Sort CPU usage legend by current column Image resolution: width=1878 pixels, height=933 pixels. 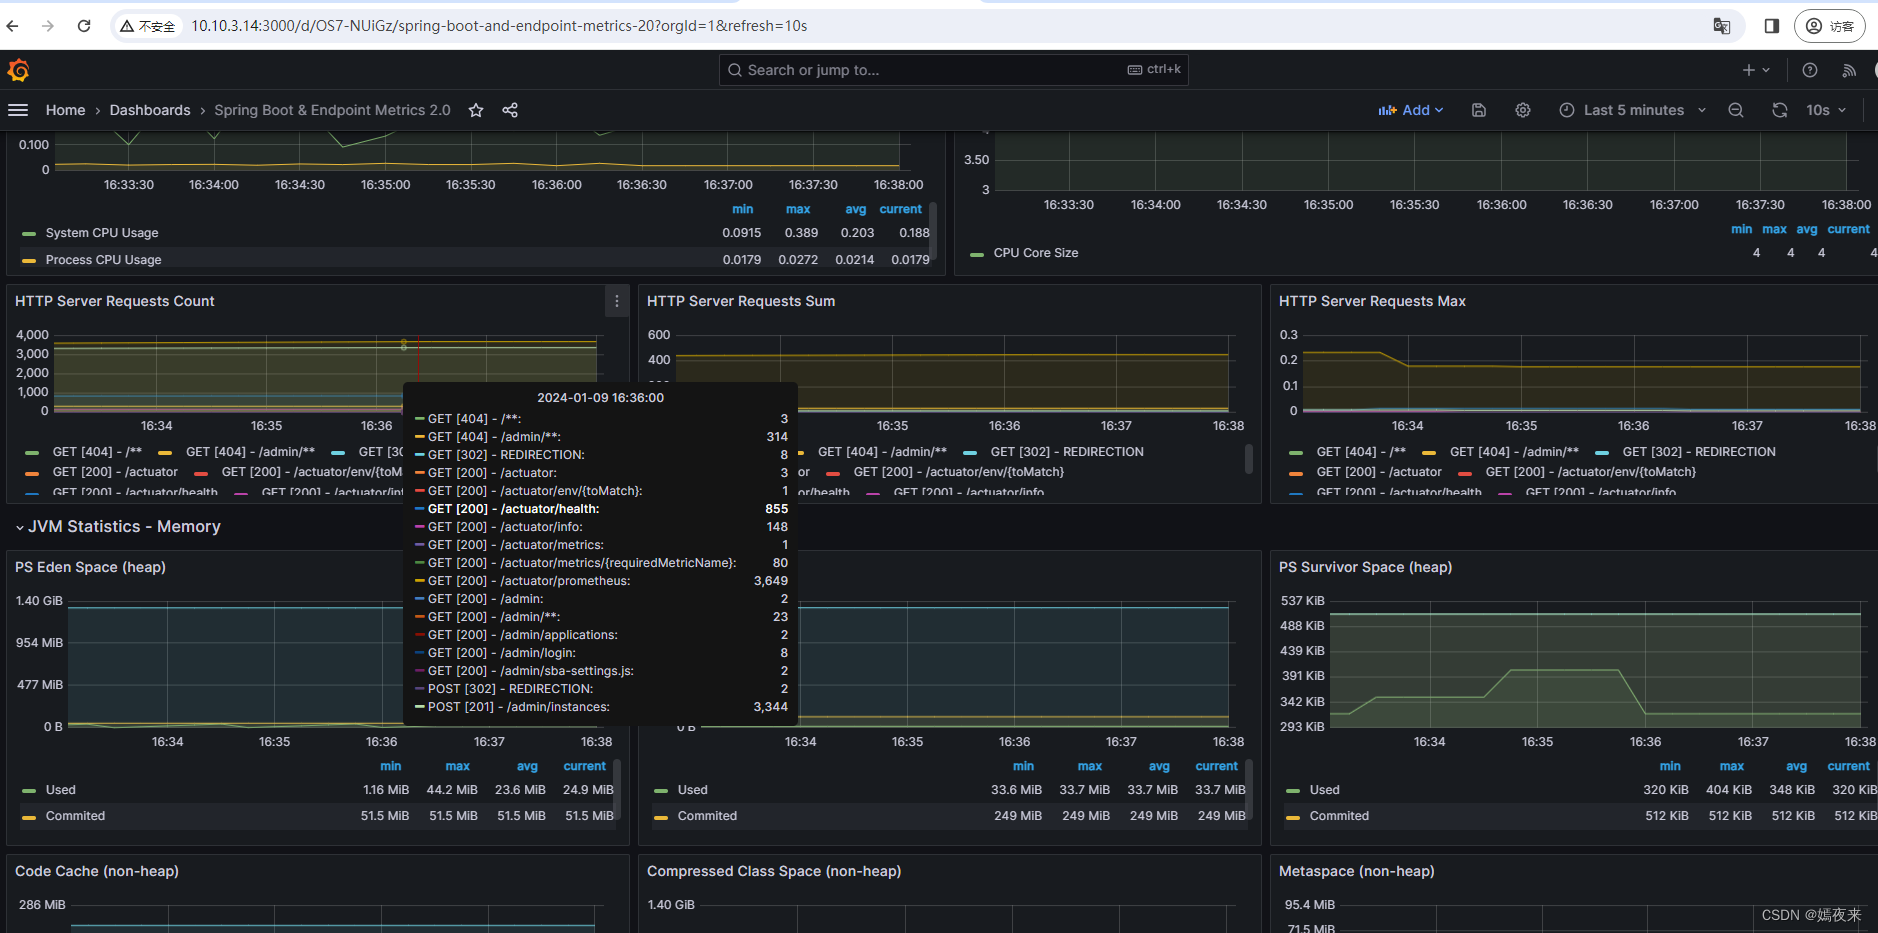(x=901, y=209)
